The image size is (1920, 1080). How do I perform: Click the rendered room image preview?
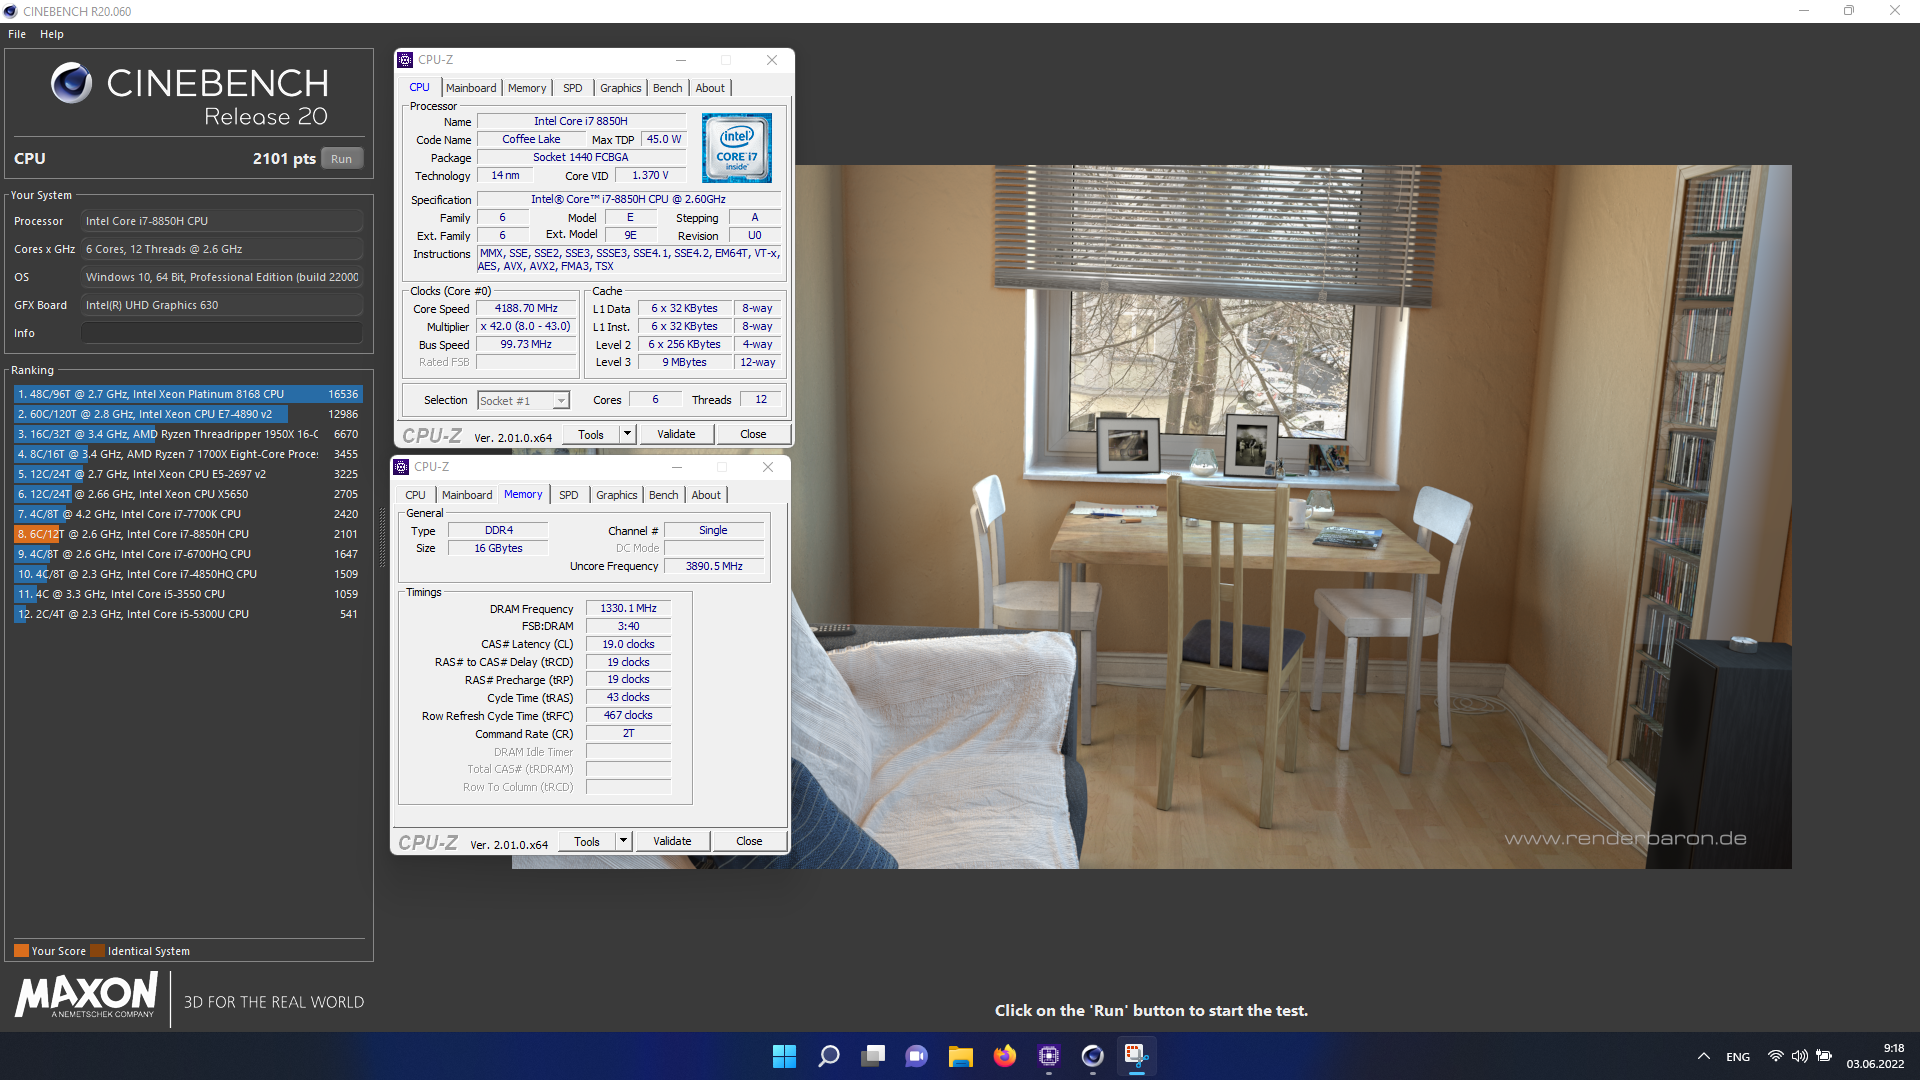[x=1152, y=517]
